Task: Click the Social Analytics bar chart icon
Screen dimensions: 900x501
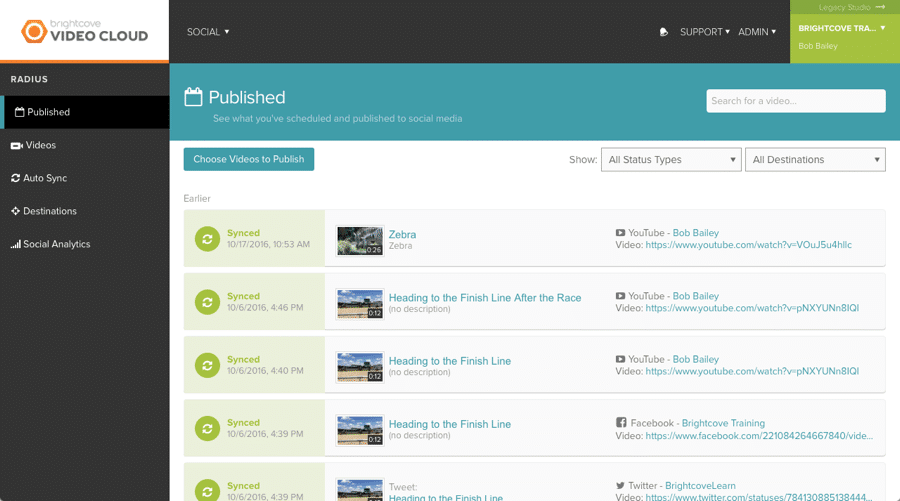Action: [x=15, y=244]
